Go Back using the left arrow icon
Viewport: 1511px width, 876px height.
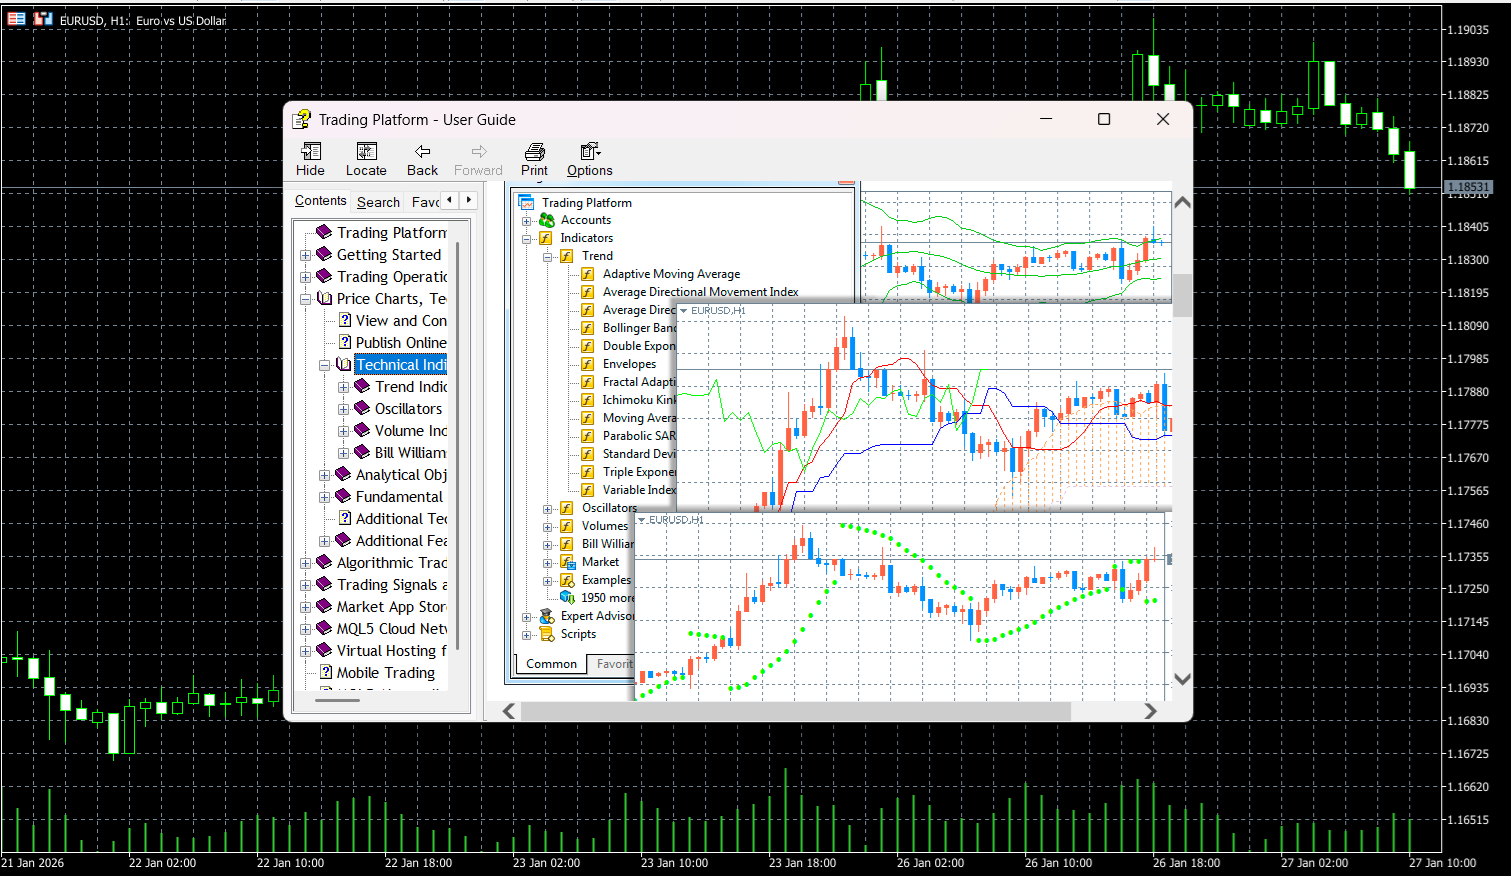coord(422,151)
